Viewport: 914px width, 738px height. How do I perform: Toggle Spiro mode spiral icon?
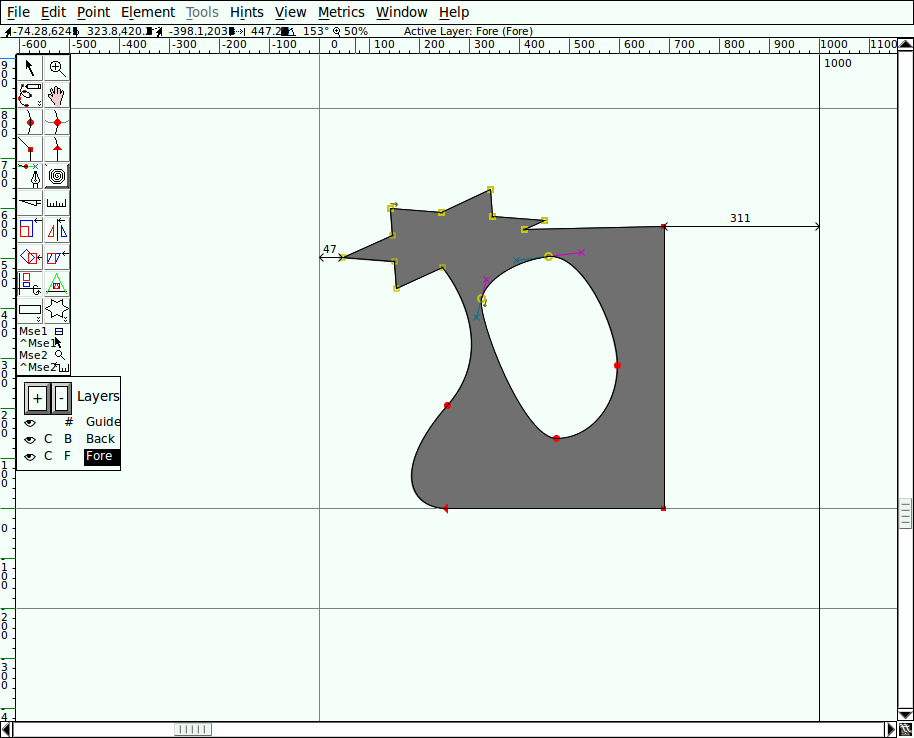[x=57, y=176]
